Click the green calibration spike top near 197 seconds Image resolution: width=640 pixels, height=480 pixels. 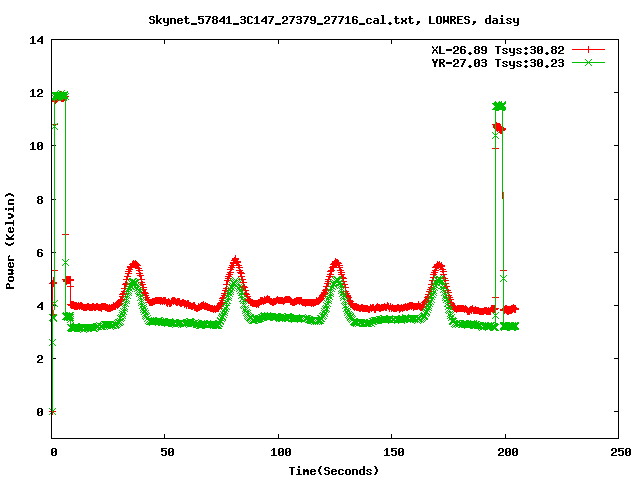coord(499,106)
